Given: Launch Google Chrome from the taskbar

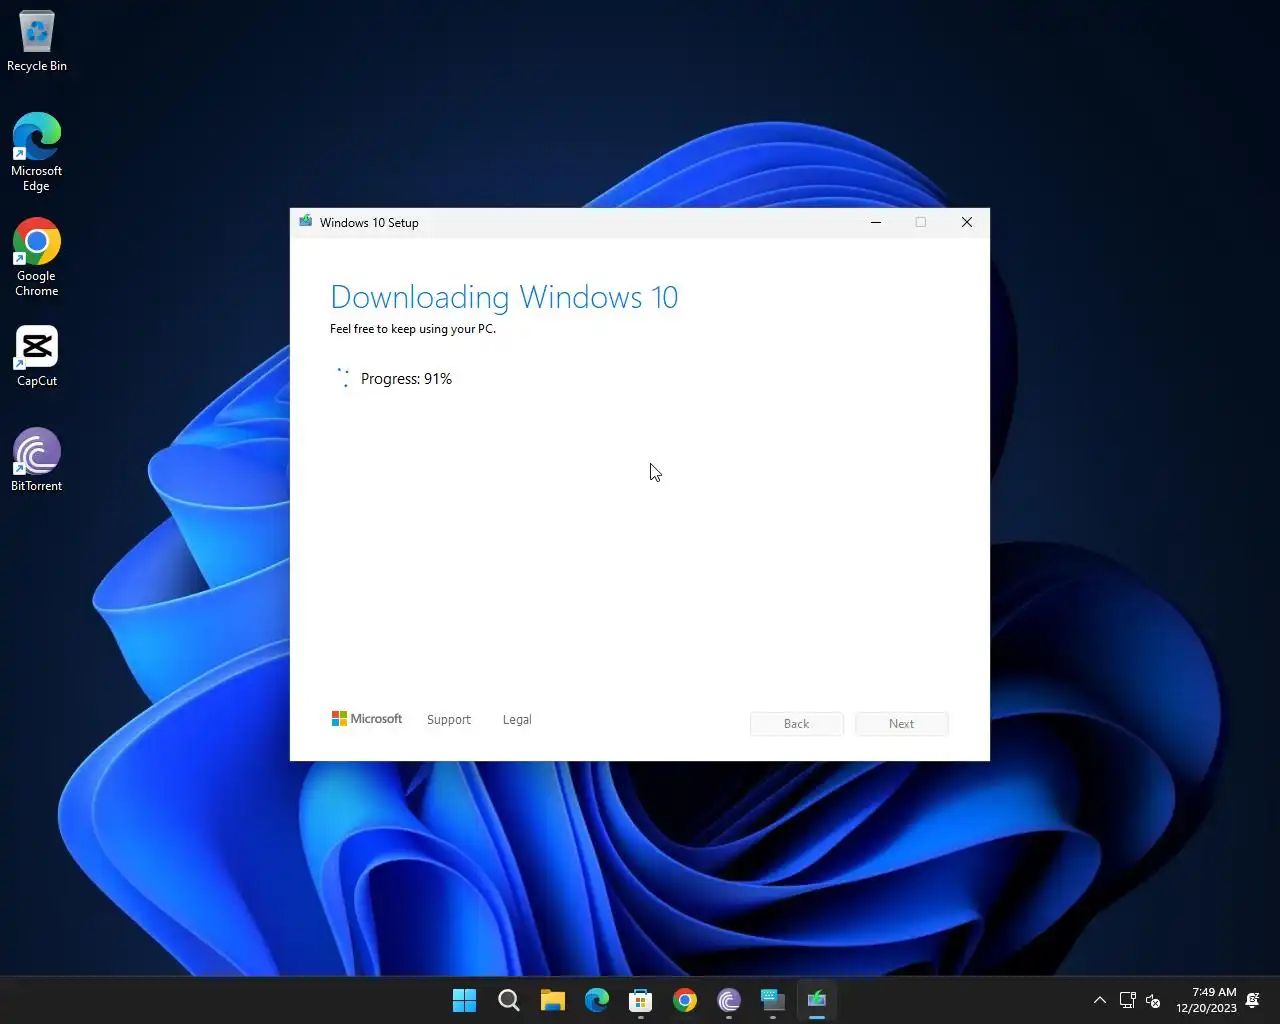Looking at the screenshot, I should click(x=685, y=1000).
